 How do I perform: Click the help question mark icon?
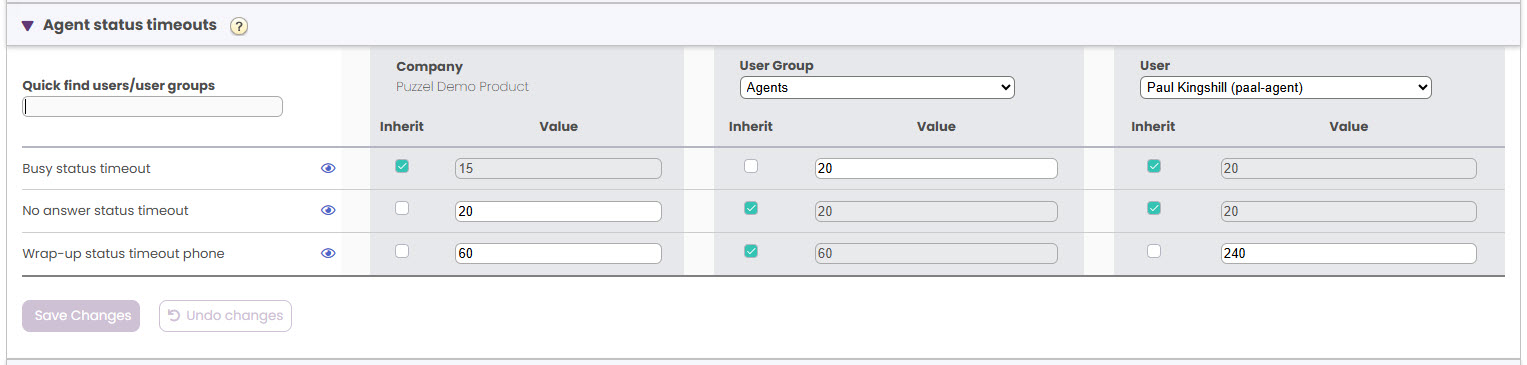(x=238, y=27)
